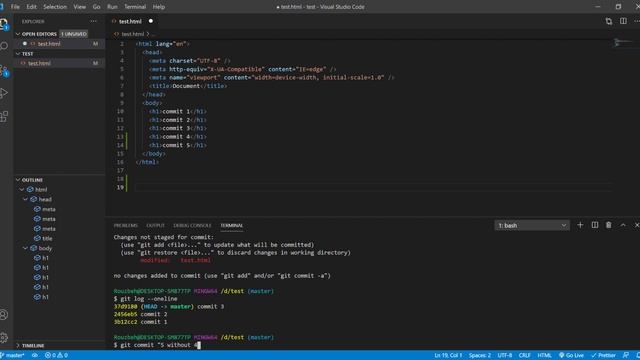
Task: Switch to the Problems tab
Action: pyautogui.click(x=125, y=225)
